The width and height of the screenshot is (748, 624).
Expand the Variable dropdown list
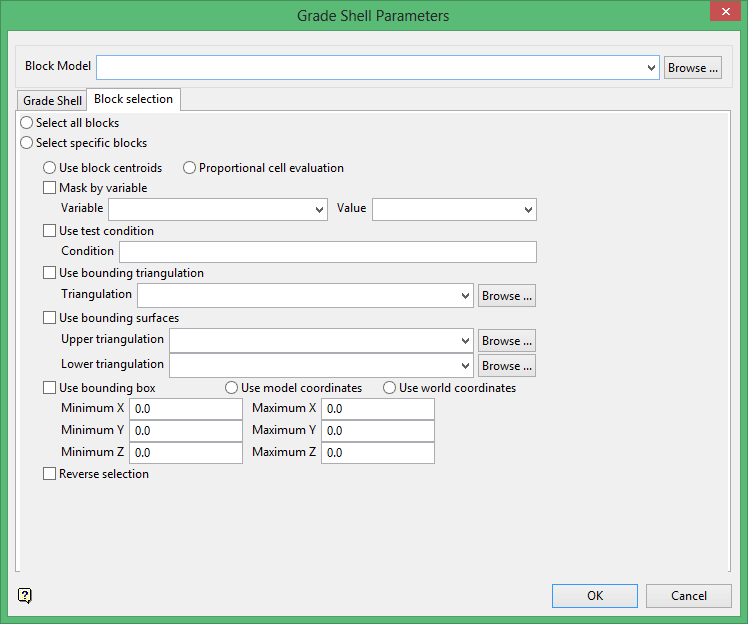tap(319, 210)
